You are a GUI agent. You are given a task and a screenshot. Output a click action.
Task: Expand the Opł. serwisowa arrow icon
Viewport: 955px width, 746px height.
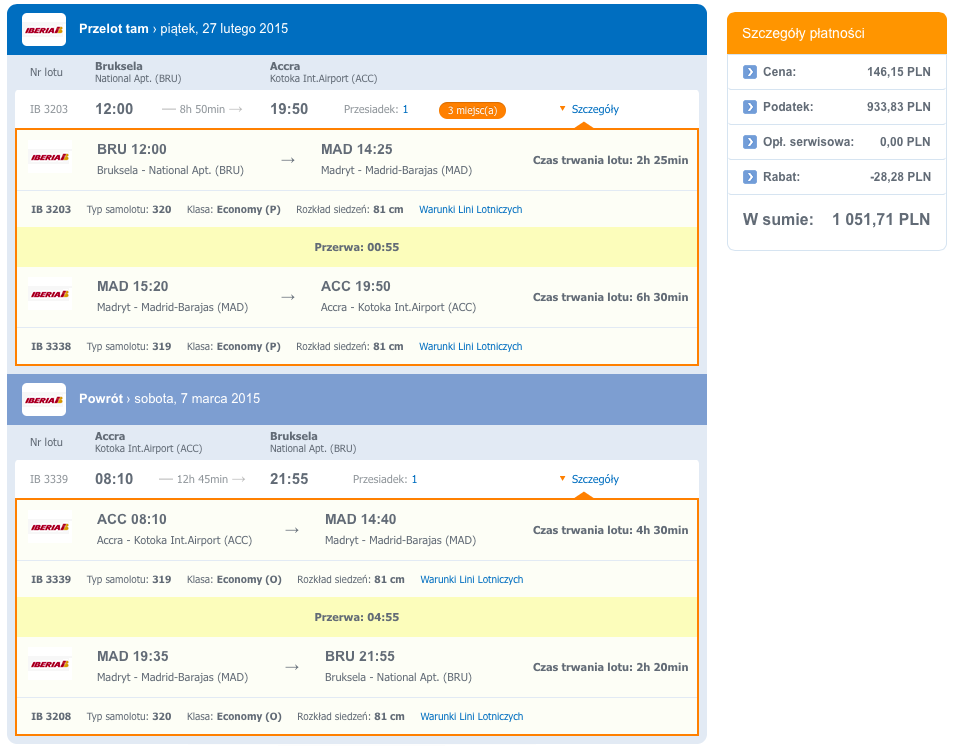click(749, 142)
